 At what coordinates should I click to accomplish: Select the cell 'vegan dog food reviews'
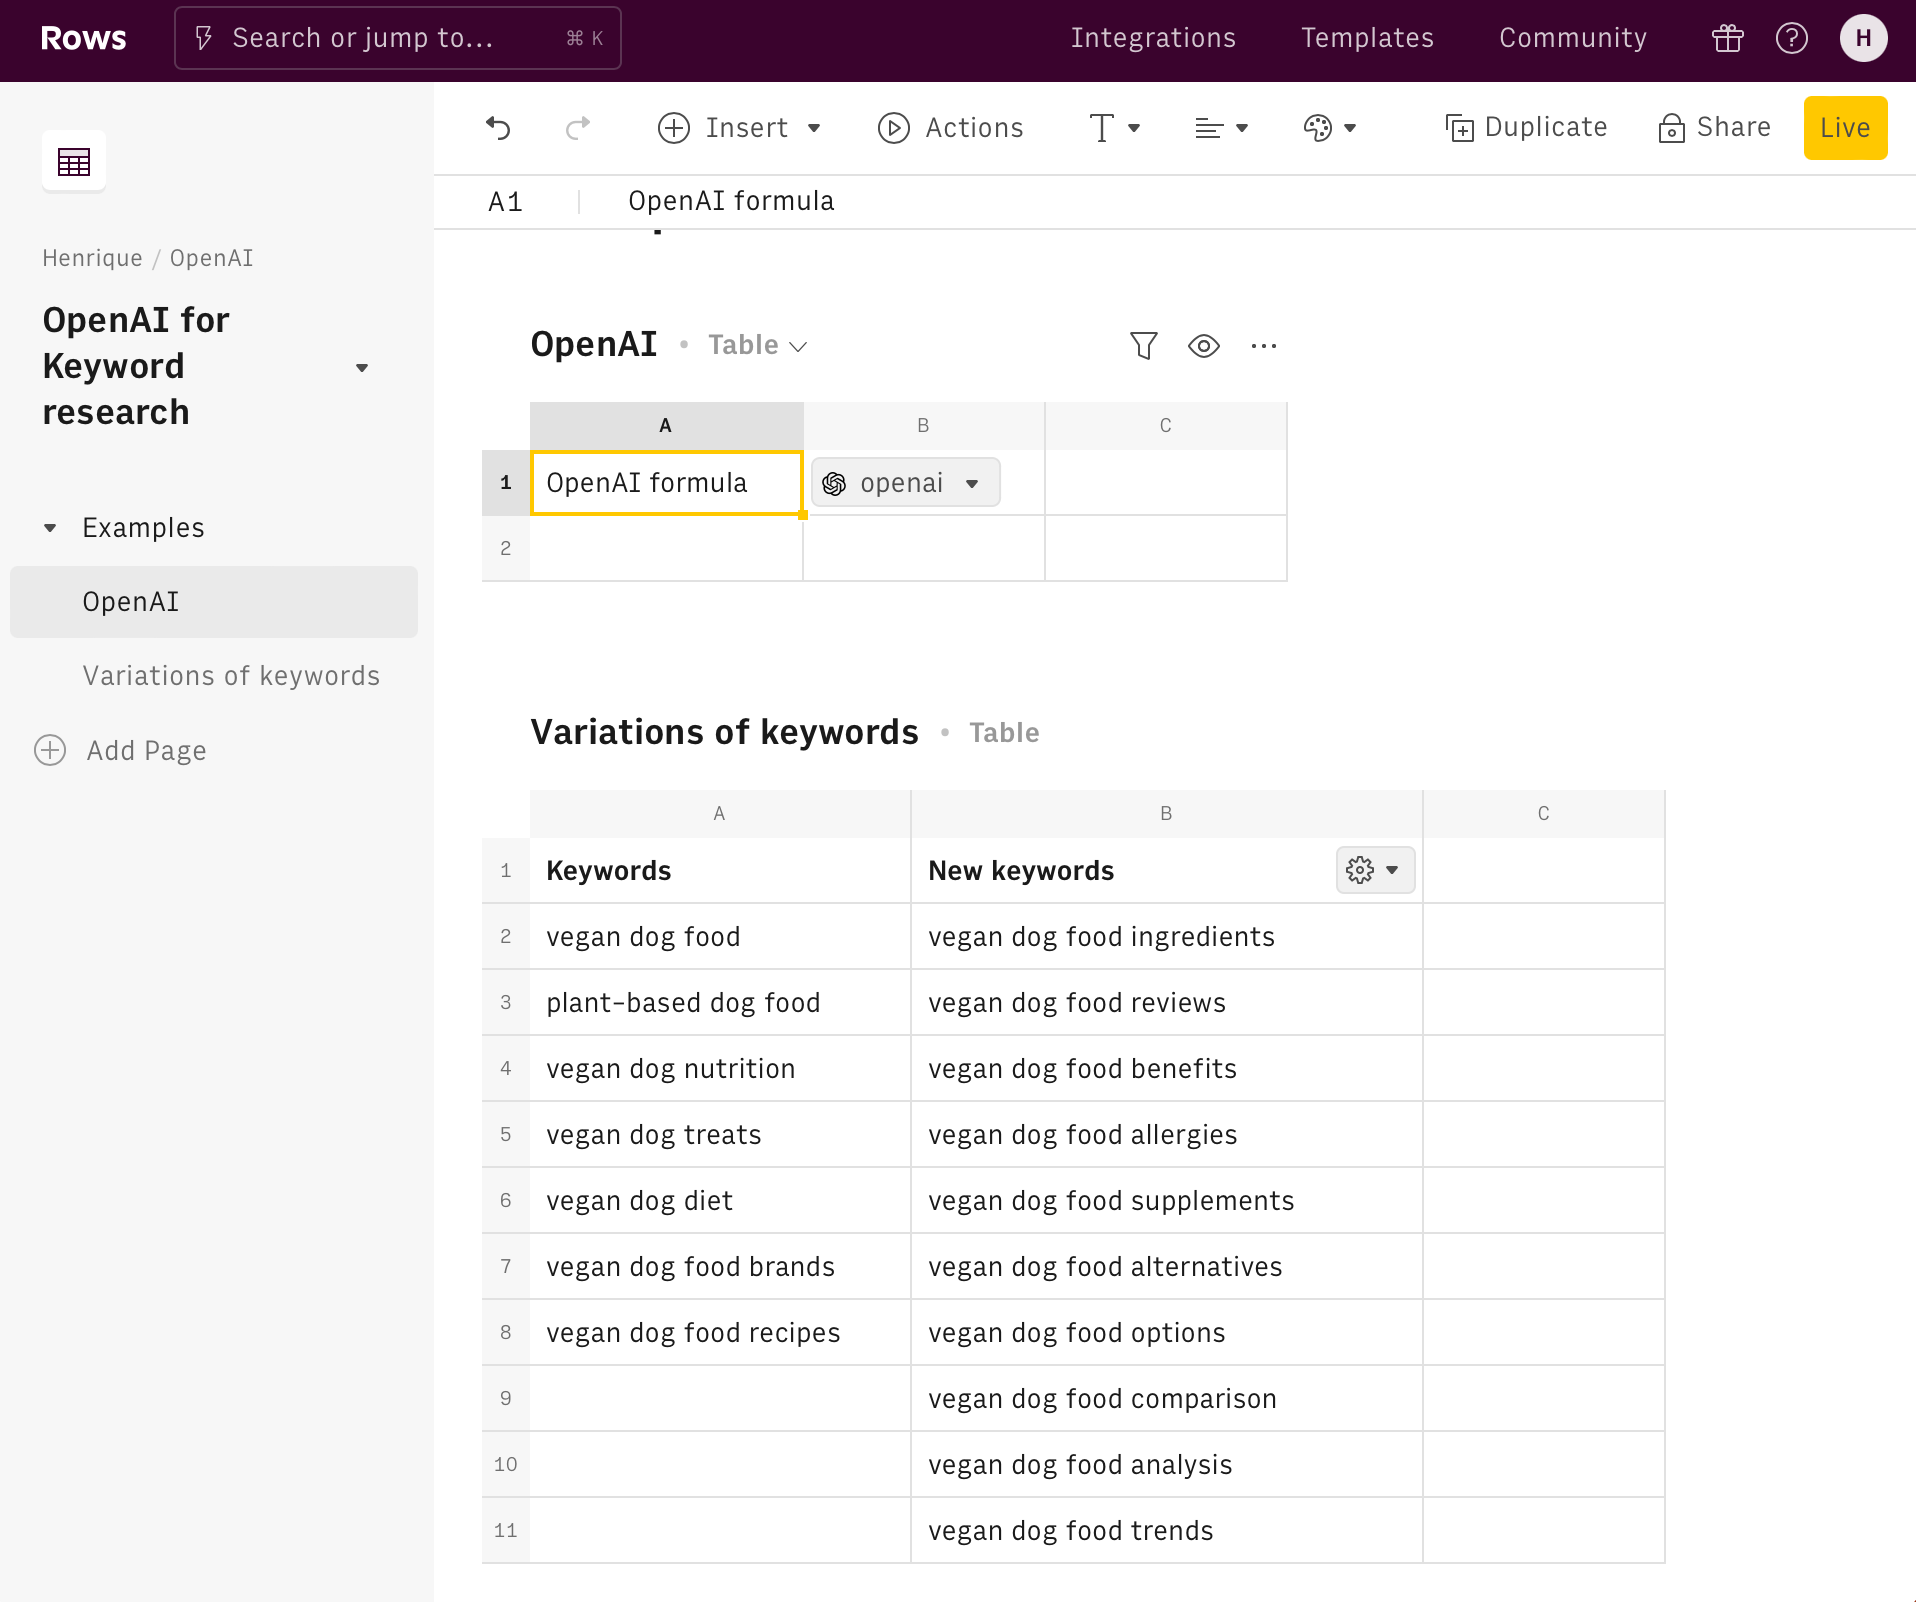(x=1166, y=1003)
